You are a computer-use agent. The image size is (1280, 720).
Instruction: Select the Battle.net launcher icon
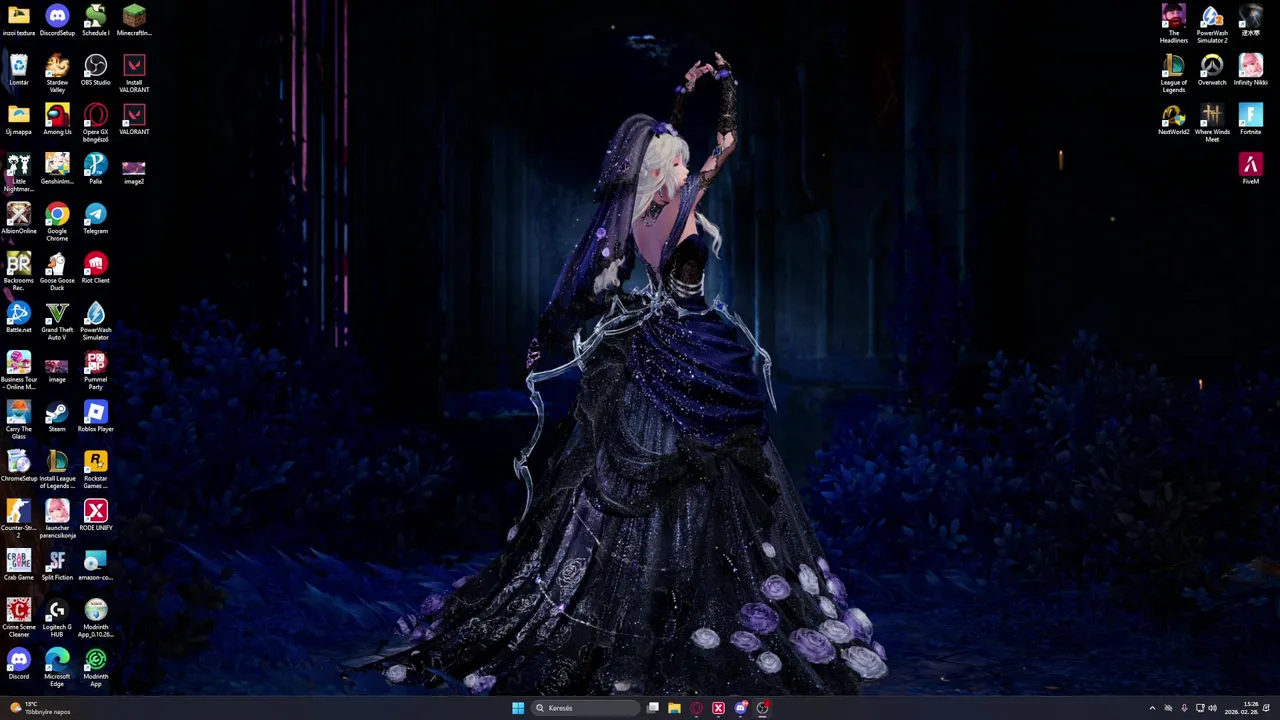tap(19, 317)
